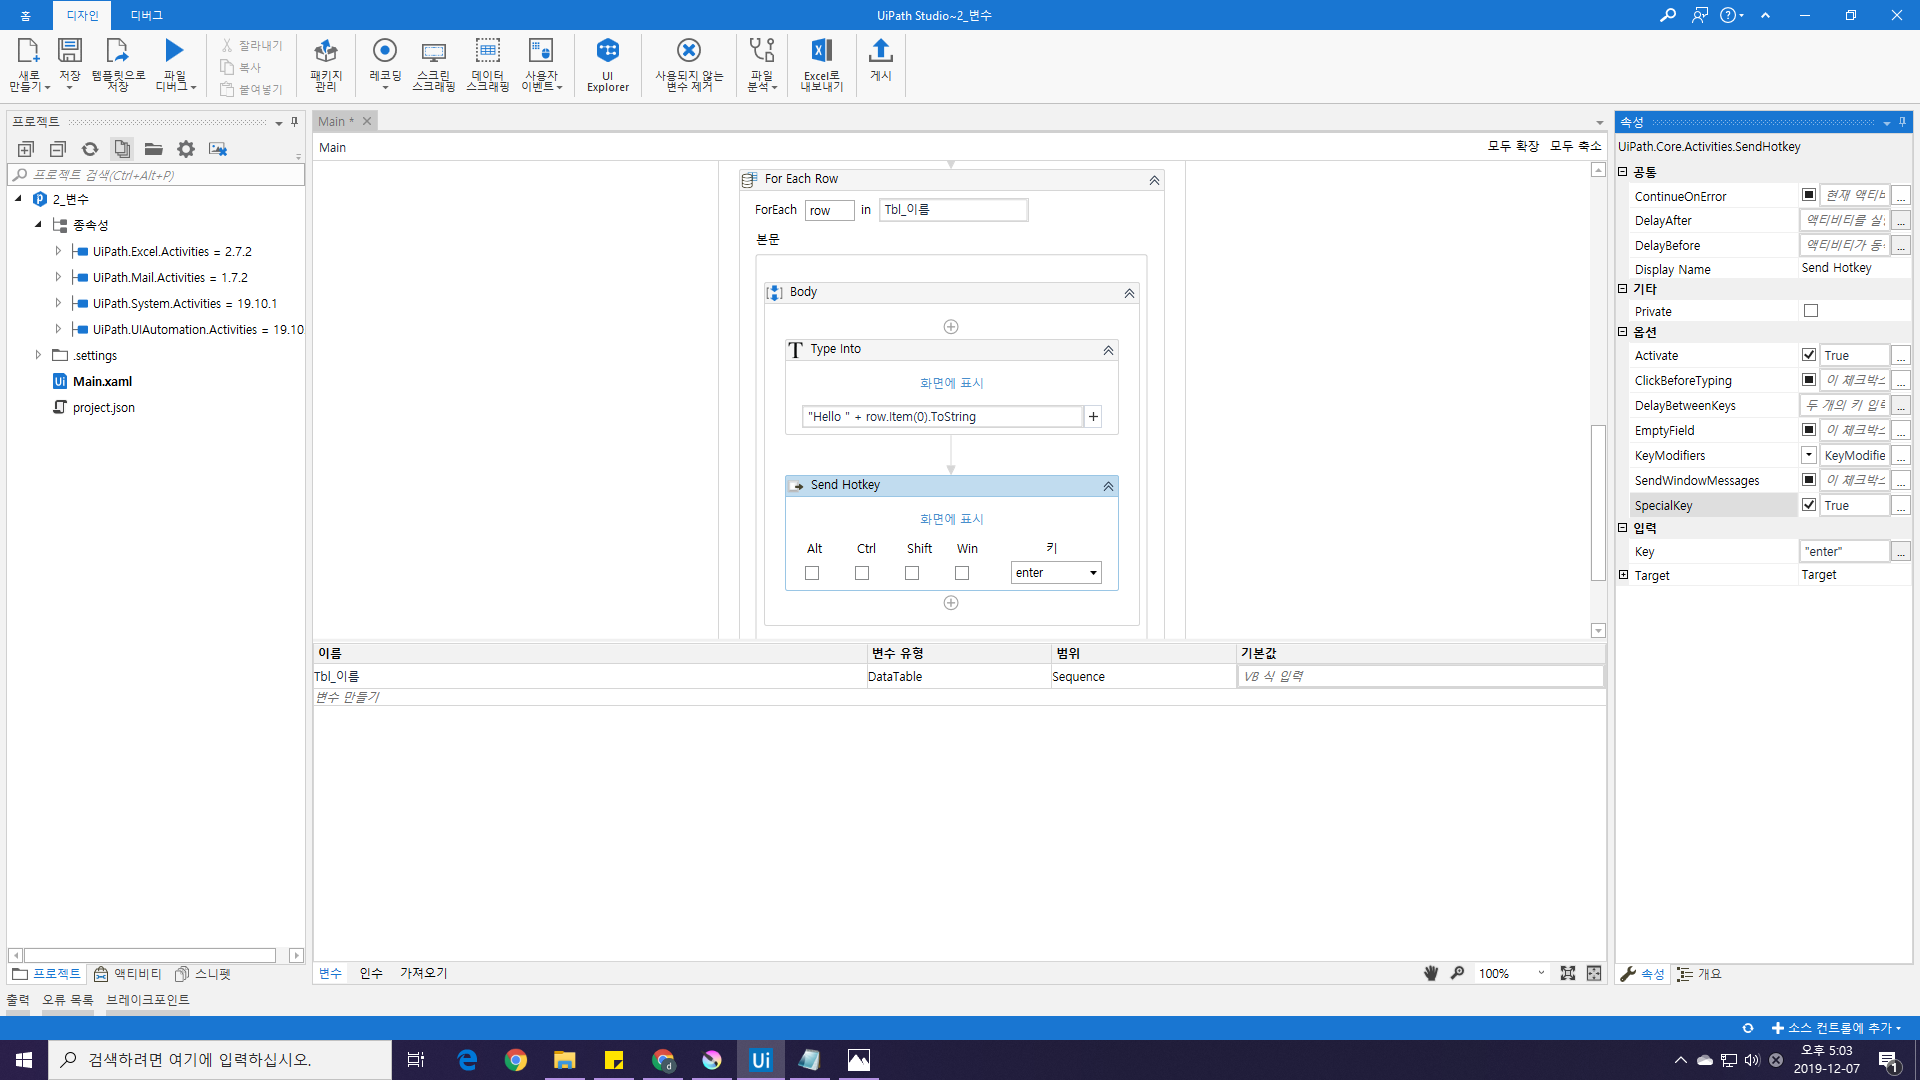This screenshot has width=1920, height=1080.
Task: Toggle the Private property checkbox
Action: coord(1811,311)
